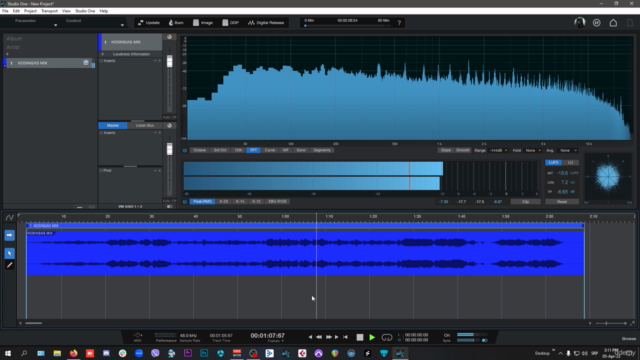Click the disc length help question mark
Image resolution: width=640 pixels, height=360 pixels.
coord(399,23)
